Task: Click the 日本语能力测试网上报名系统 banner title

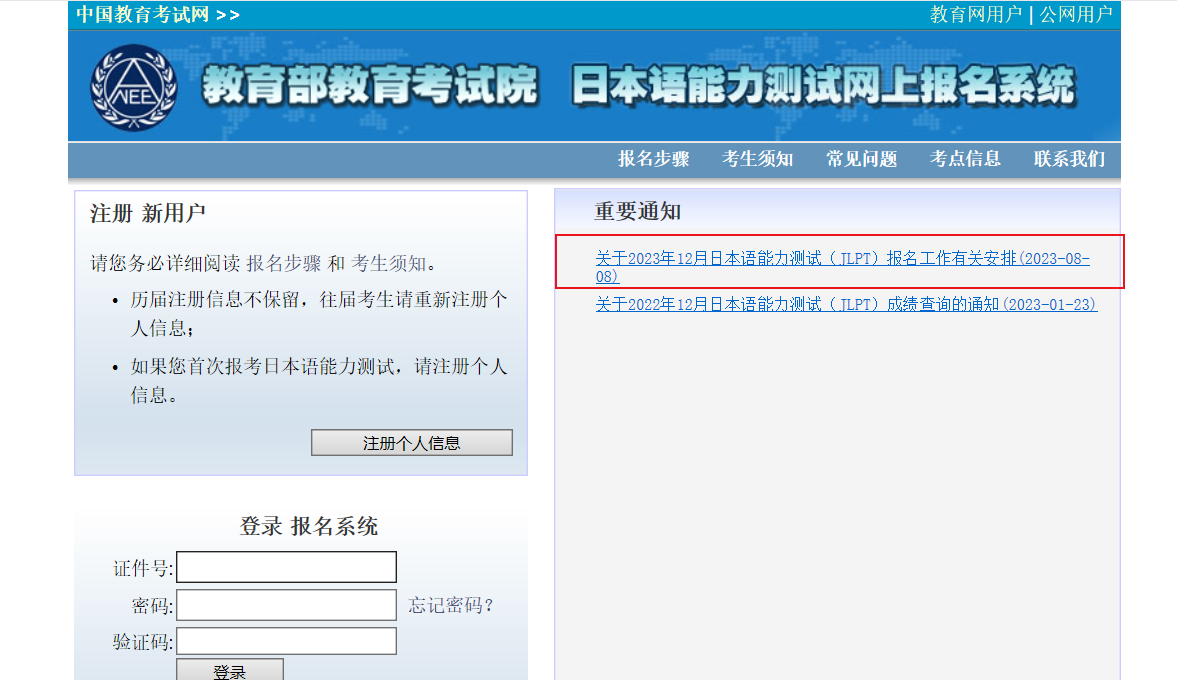Action: (822, 87)
